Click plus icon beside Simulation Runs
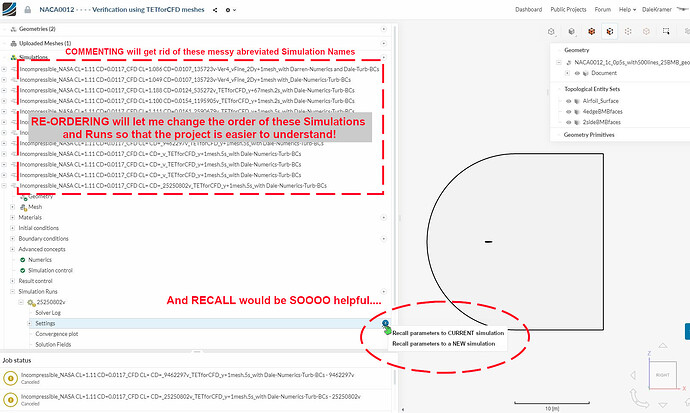Viewport: 690px width, 413px height. tap(383, 291)
